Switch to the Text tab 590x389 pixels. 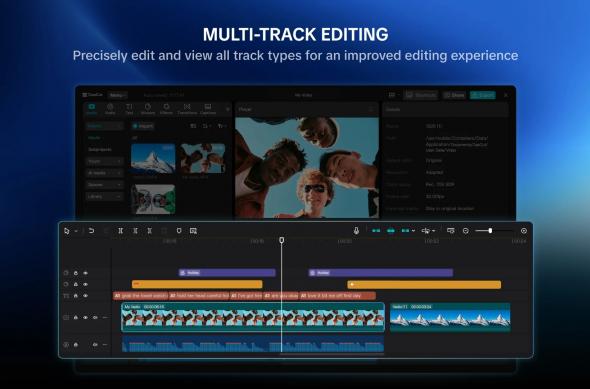pos(129,109)
